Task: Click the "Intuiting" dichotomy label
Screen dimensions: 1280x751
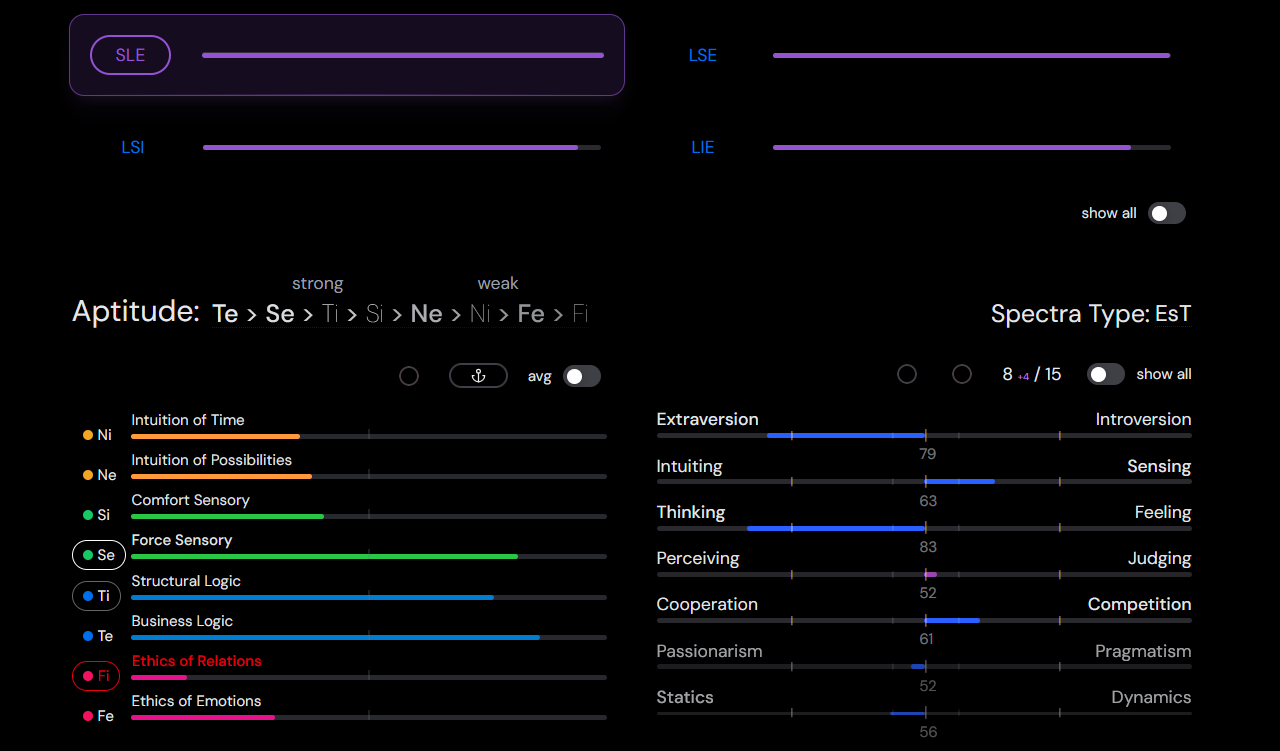Action: click(690, 466)
